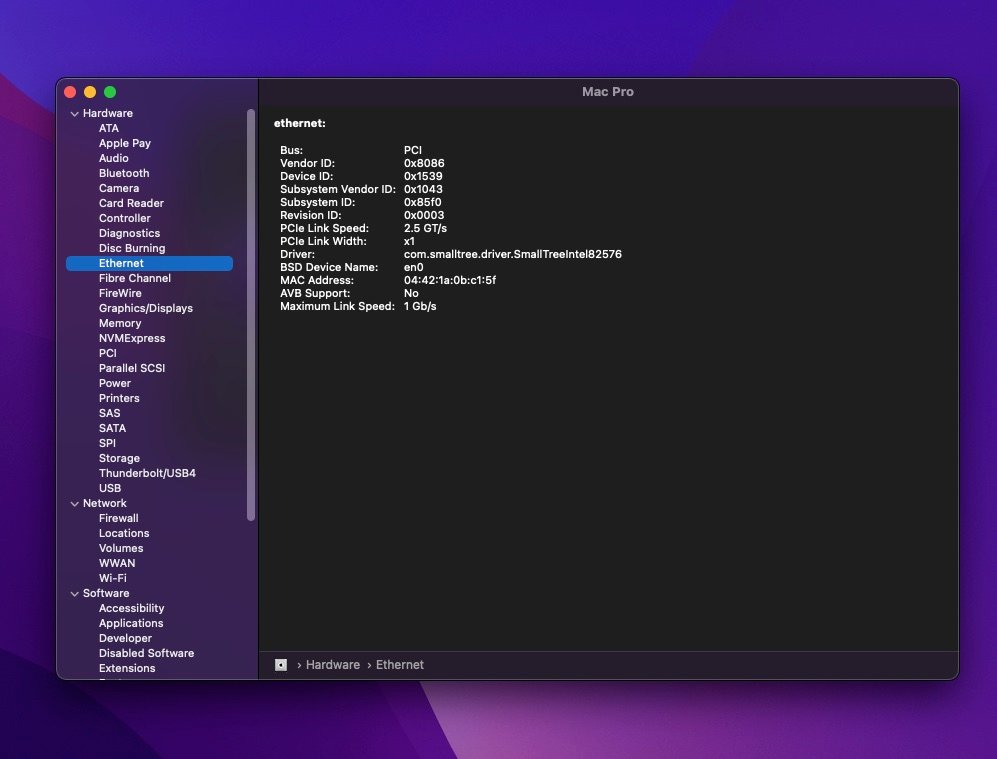997x759 pixels.
Task: Click the green zoom window button
Action: (110, 92)
